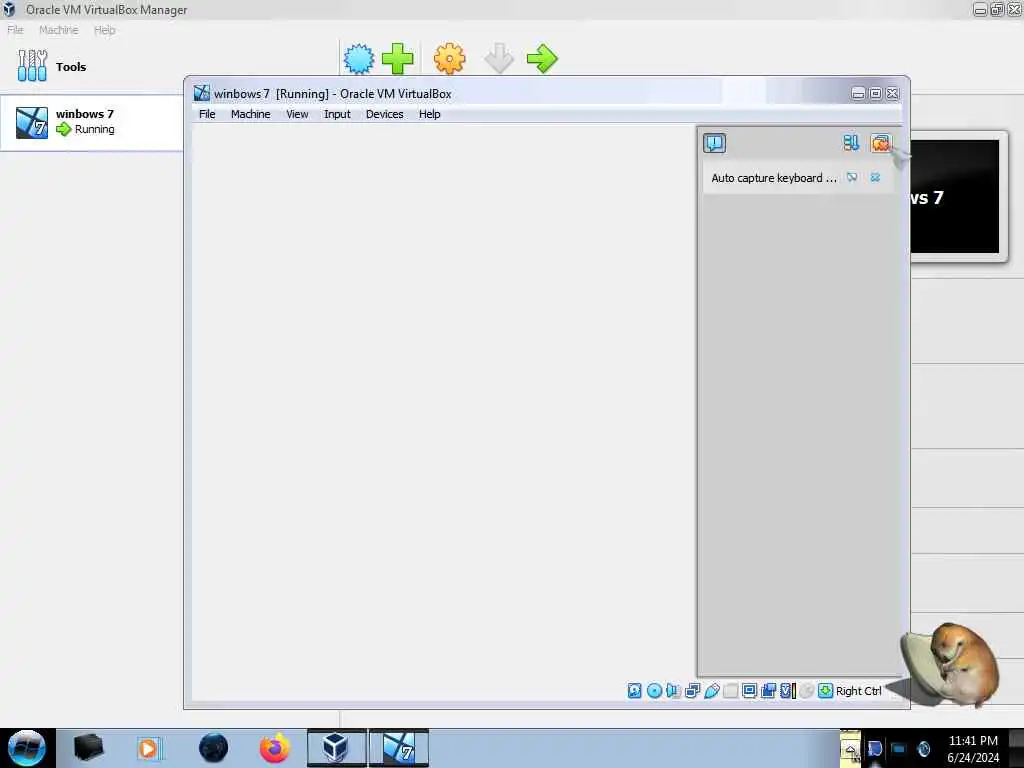Image resolution: width=1024 pixels, height=768 pixels.
Task: Click the USB devices status bar icon
Action: 712,691
